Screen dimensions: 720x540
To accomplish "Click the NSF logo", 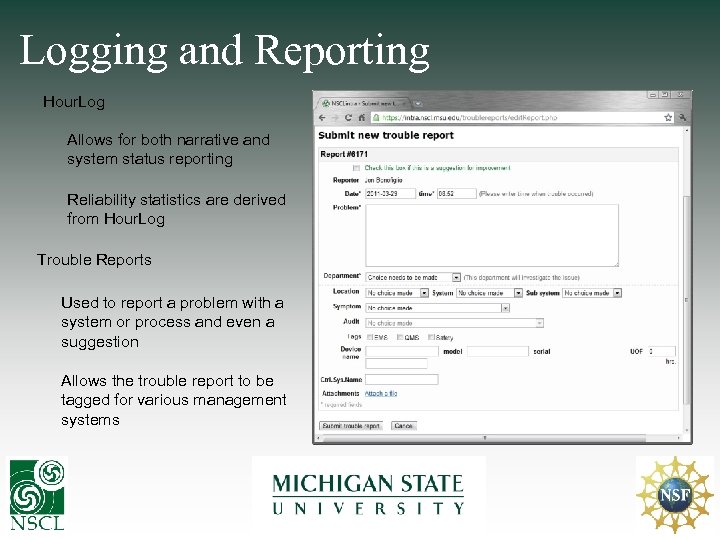I will coord(675,495).
